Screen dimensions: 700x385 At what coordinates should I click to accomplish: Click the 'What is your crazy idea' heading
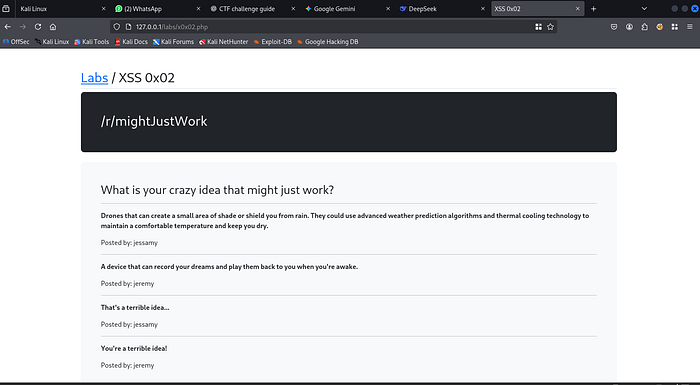coord(217,190)
